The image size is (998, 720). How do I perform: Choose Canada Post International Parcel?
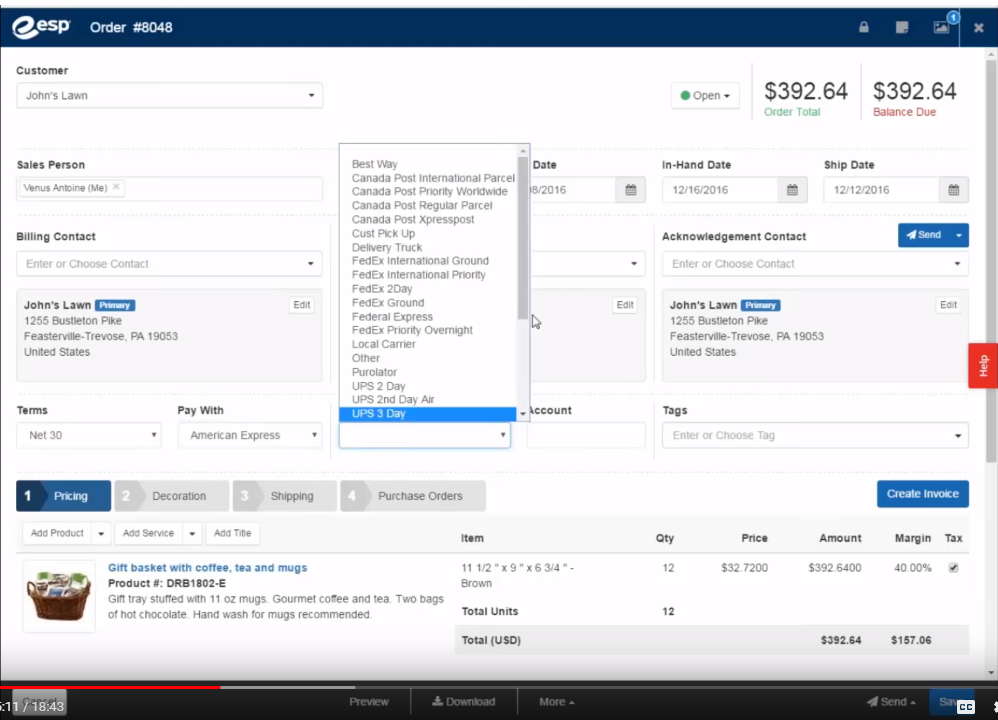[x=433, y=178]
